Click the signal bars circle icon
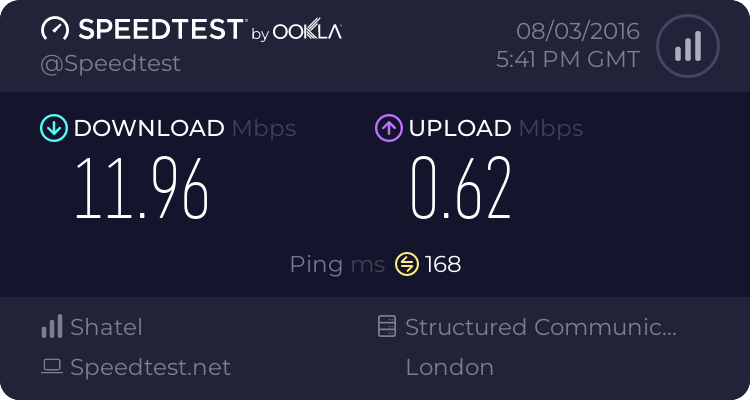 [x=686, y=46]
